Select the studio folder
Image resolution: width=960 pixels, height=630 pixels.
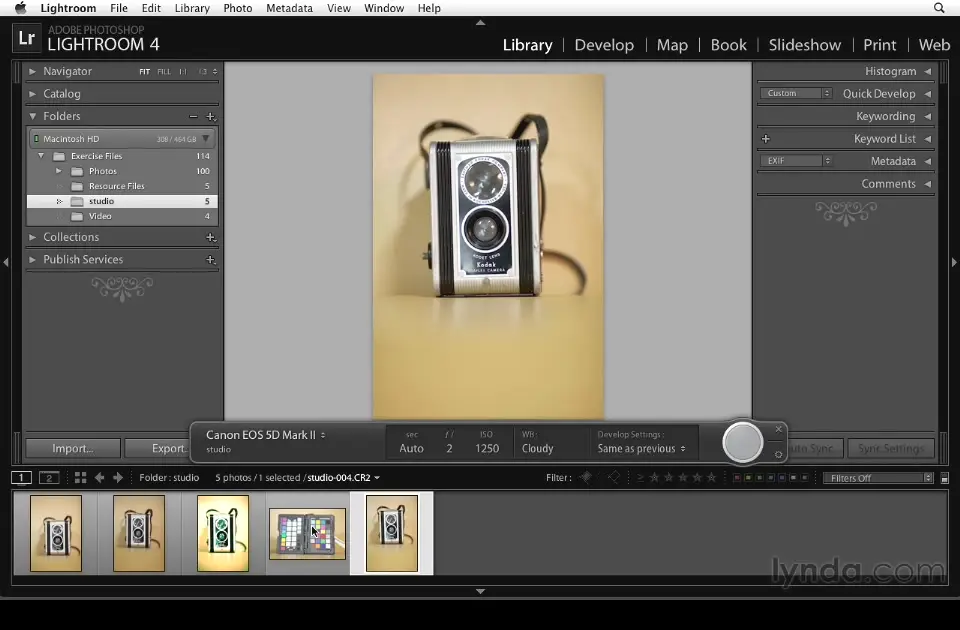[122, 201]
